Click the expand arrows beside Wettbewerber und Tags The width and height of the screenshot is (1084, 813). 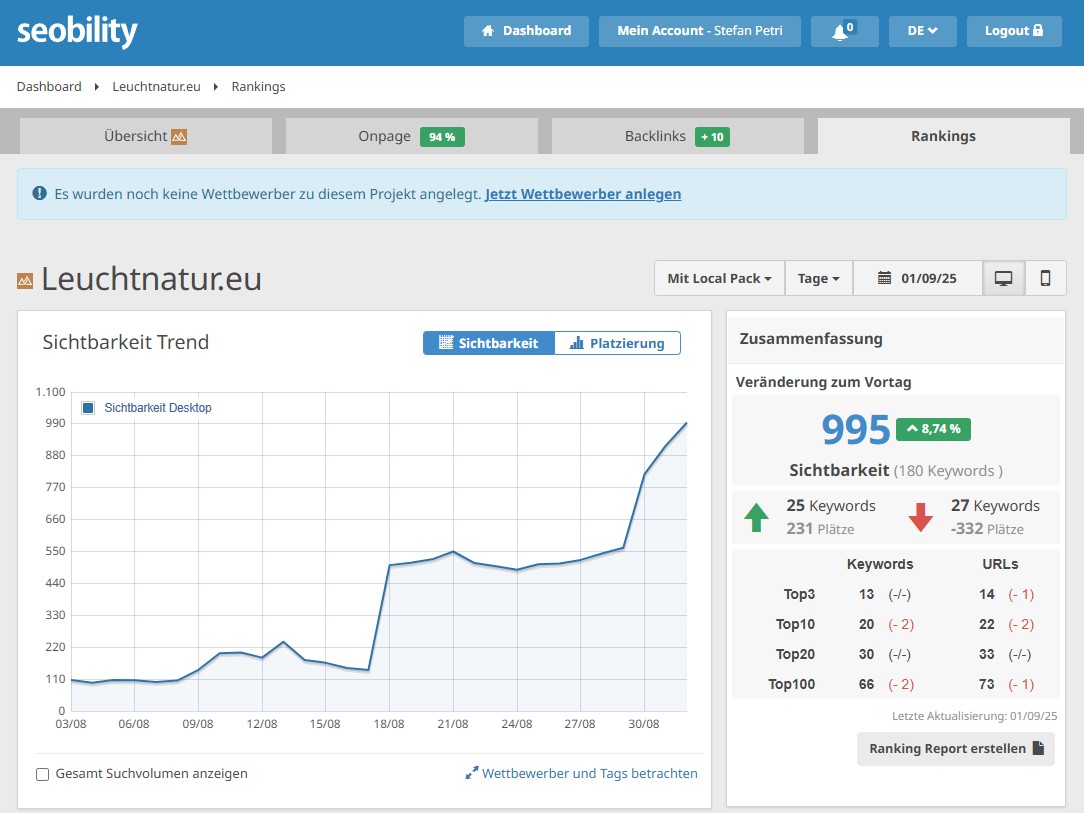click(x=471, y=773)
